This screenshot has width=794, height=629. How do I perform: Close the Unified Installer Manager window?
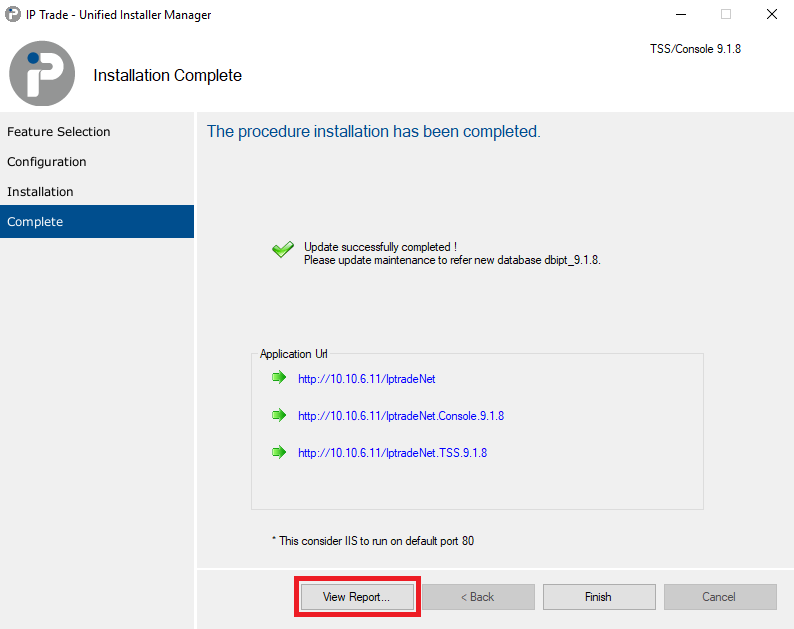pos(772,14)
